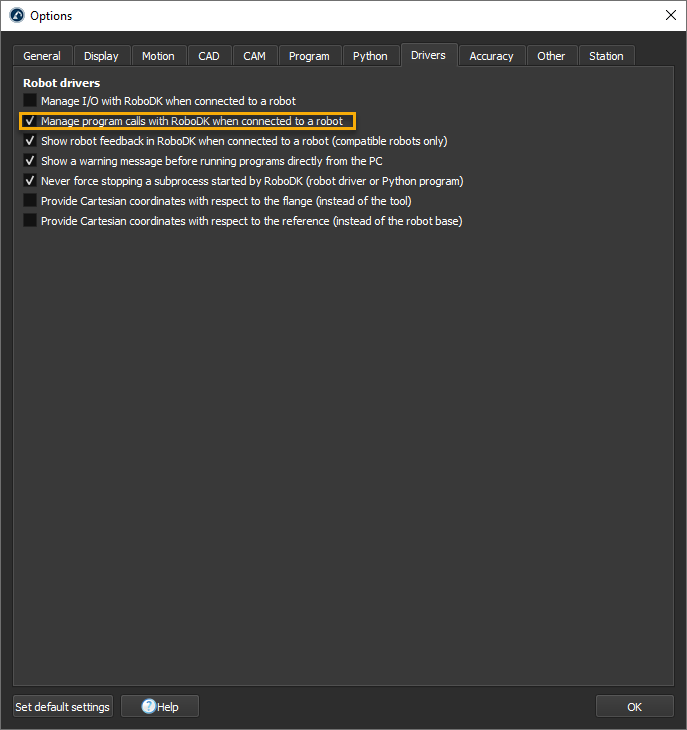Enable Manage I/O with RoboDK checkbox
687x730 pixels.
pos(30,101)
